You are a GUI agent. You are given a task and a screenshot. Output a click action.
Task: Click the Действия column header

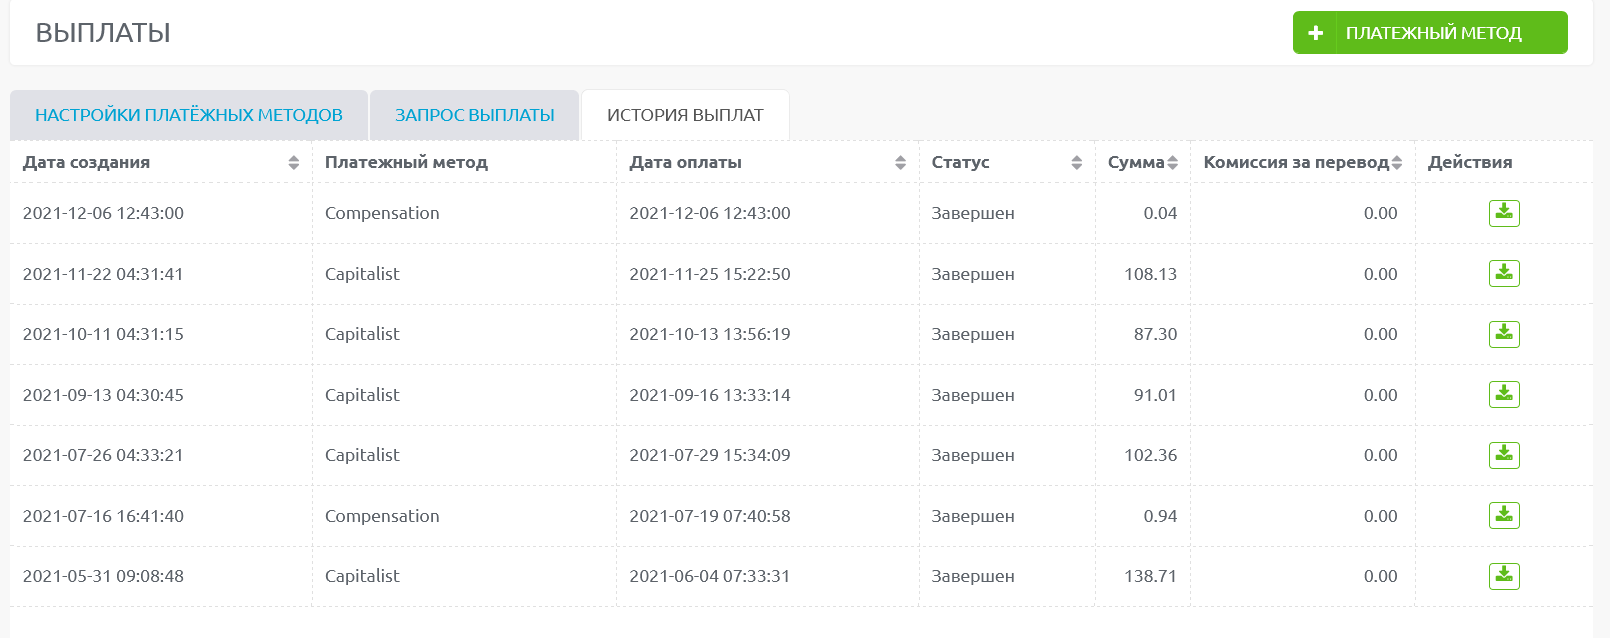(x=1470, y=162)
